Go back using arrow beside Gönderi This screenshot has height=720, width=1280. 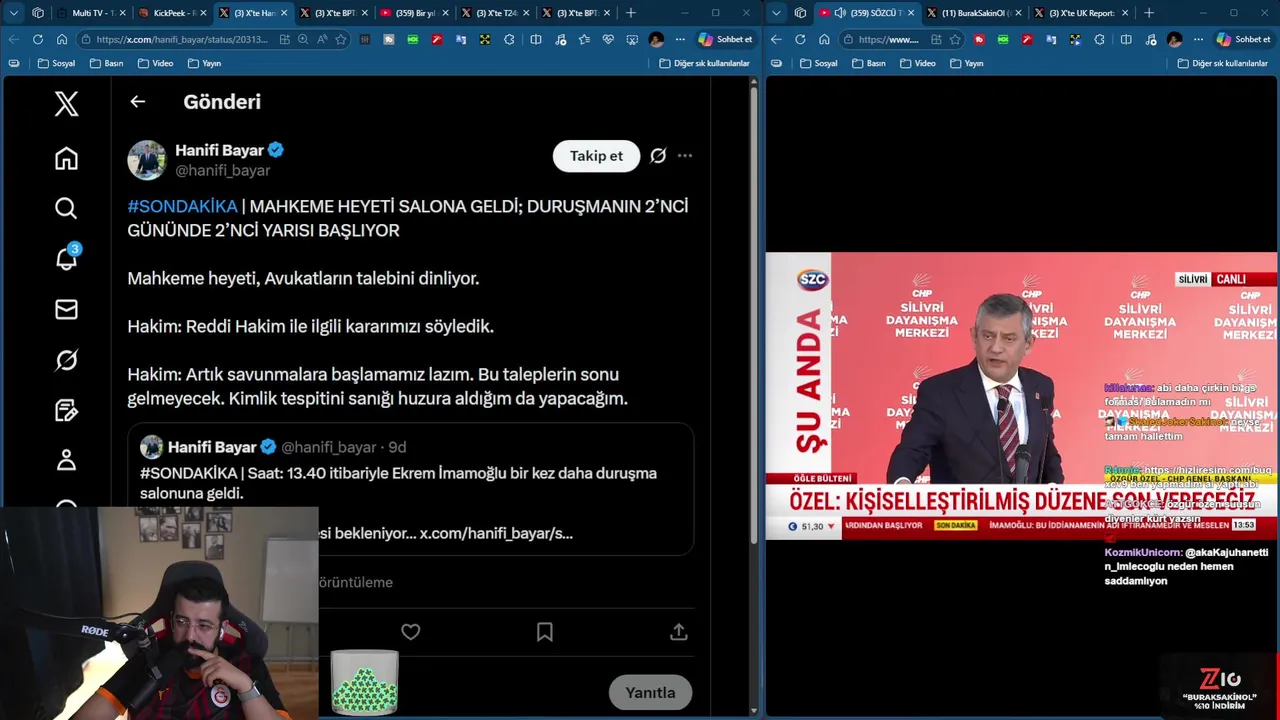(x=137, y=101)
